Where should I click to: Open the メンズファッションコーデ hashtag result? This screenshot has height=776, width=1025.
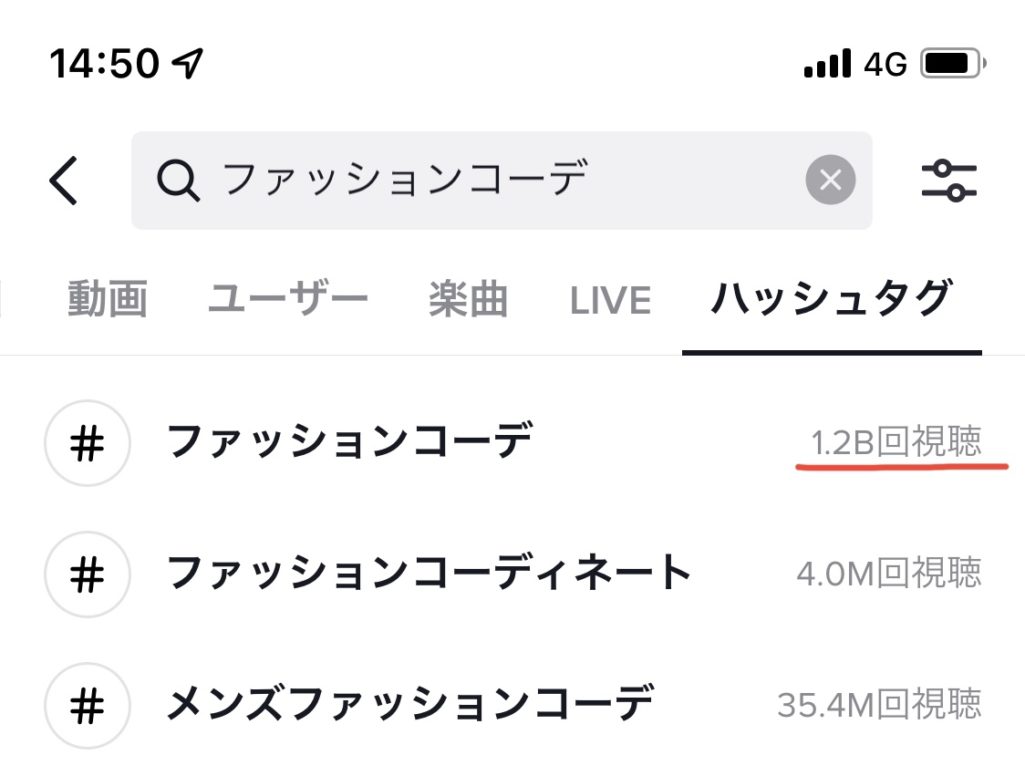click(512, 705)
